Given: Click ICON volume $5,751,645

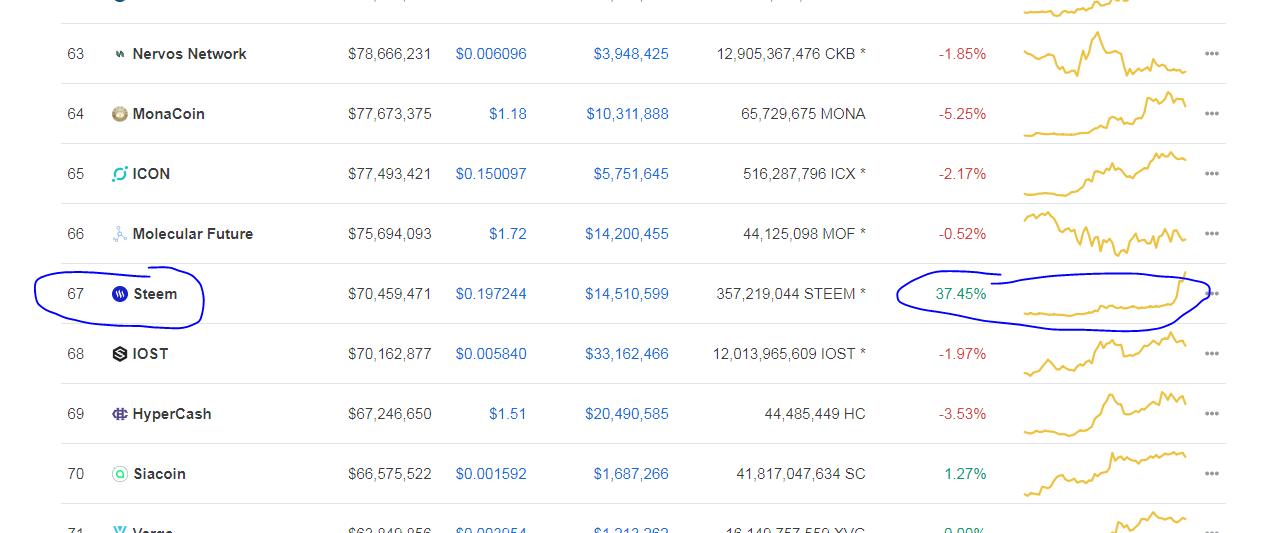Looking at the screenshot, I should click(631, 174).
